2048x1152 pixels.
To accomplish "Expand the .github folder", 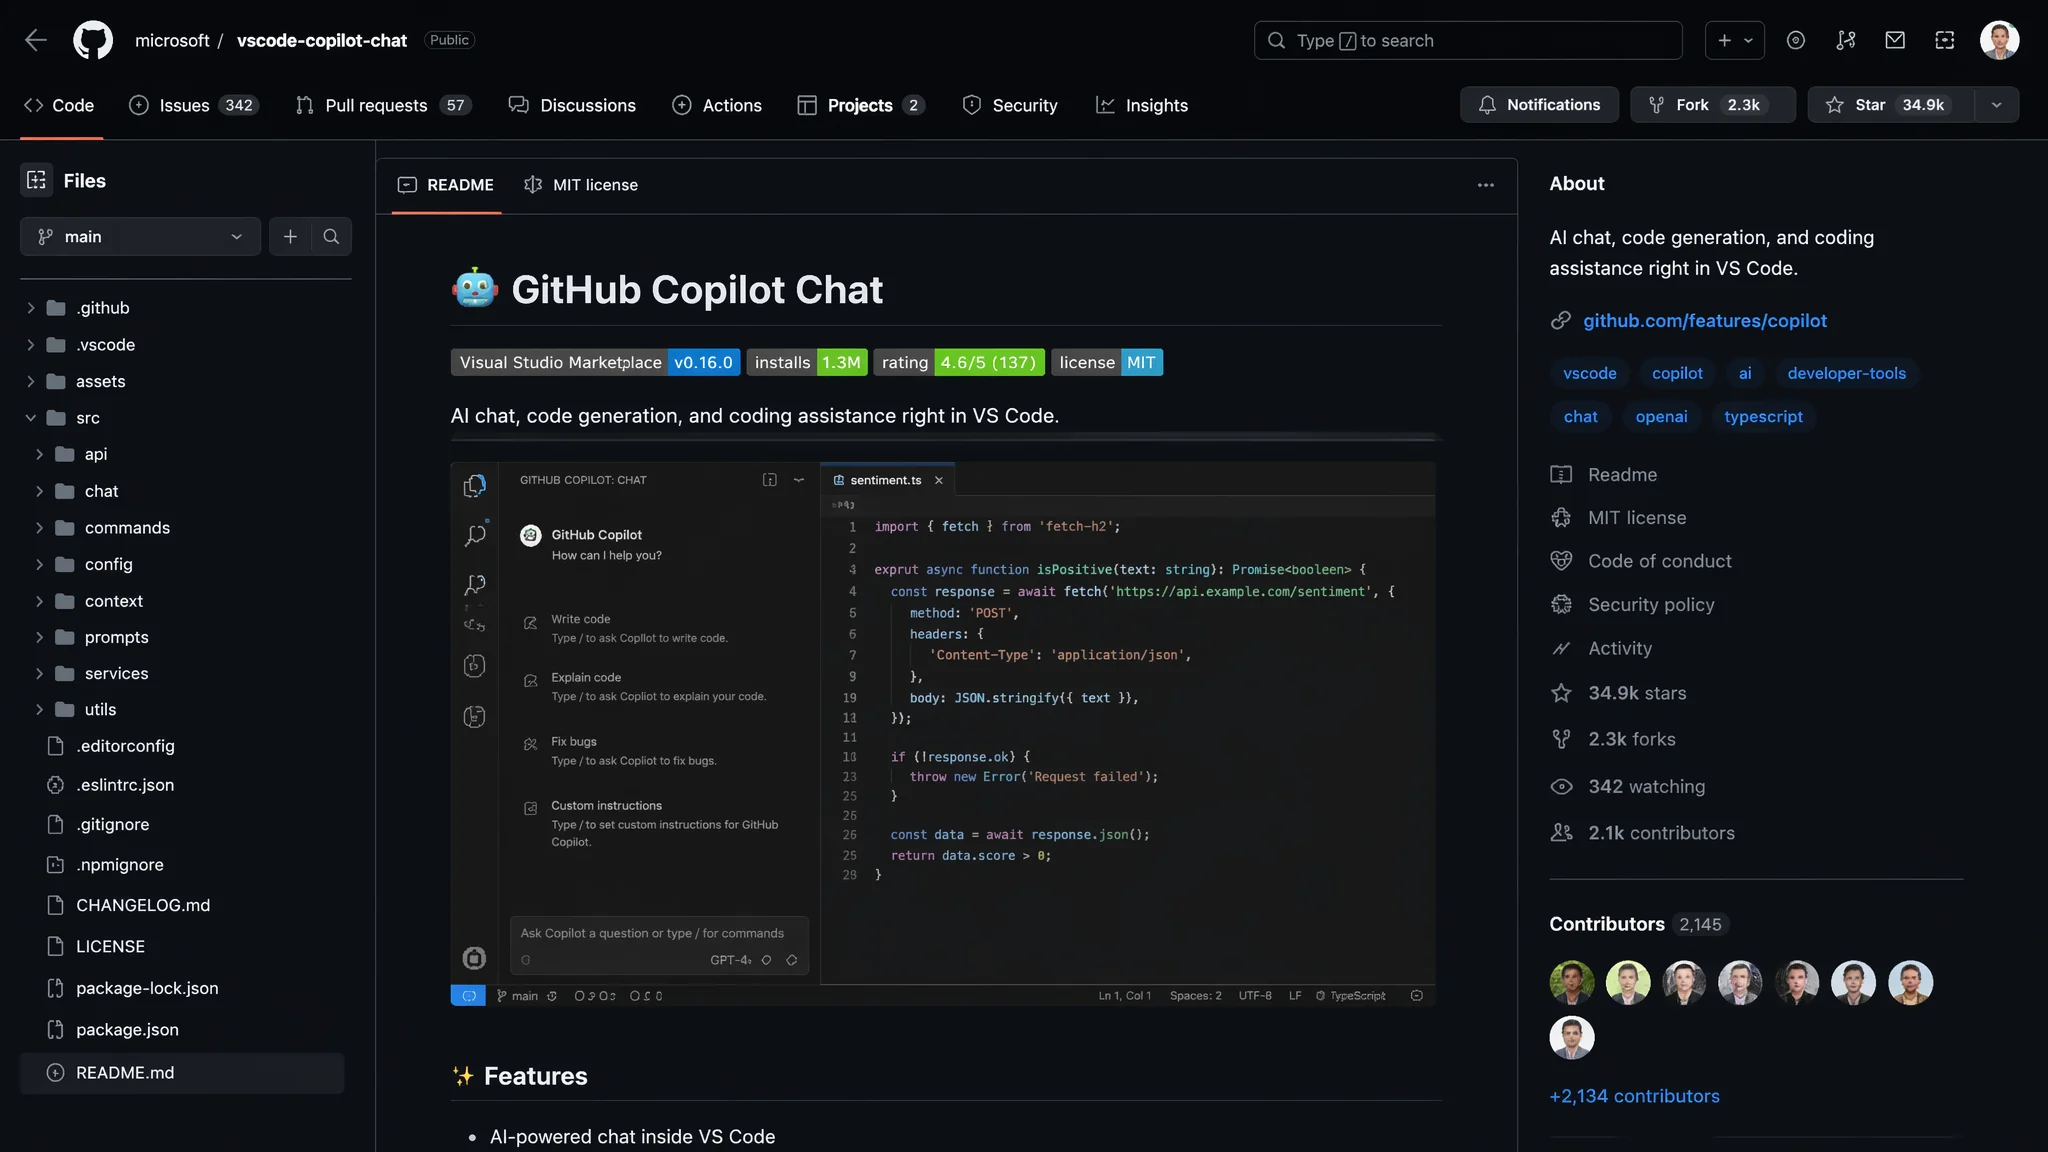I will (30, 308).
